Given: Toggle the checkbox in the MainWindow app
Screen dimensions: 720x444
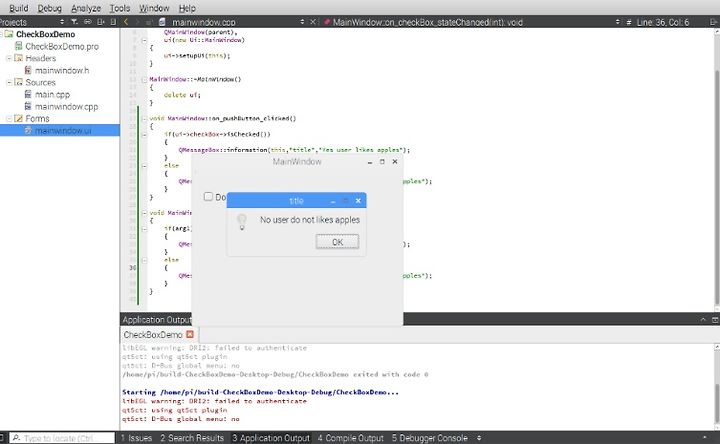Looking at the screenshot, I should (x=208, y=197).
